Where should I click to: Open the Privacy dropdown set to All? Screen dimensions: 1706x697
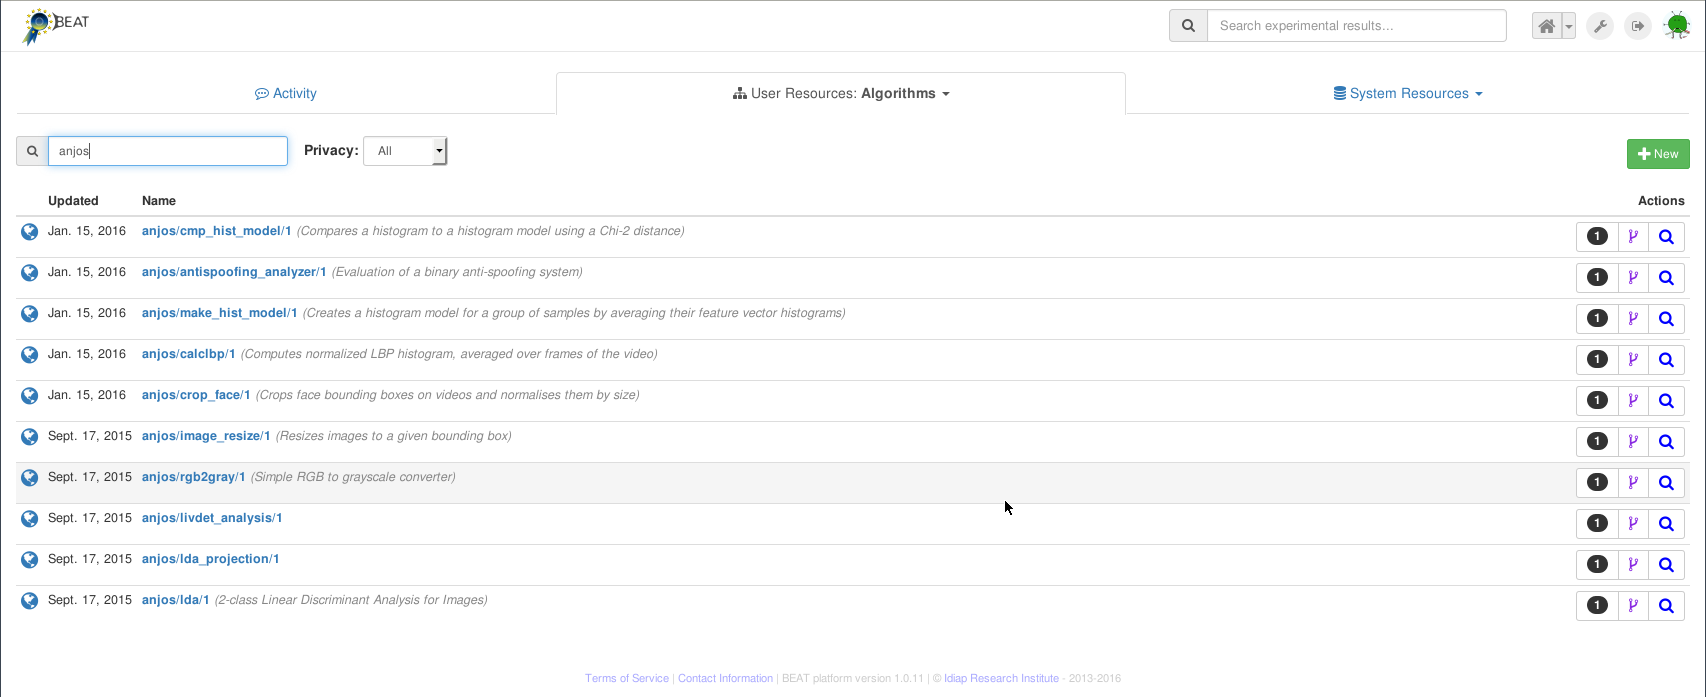pos(405,151)
